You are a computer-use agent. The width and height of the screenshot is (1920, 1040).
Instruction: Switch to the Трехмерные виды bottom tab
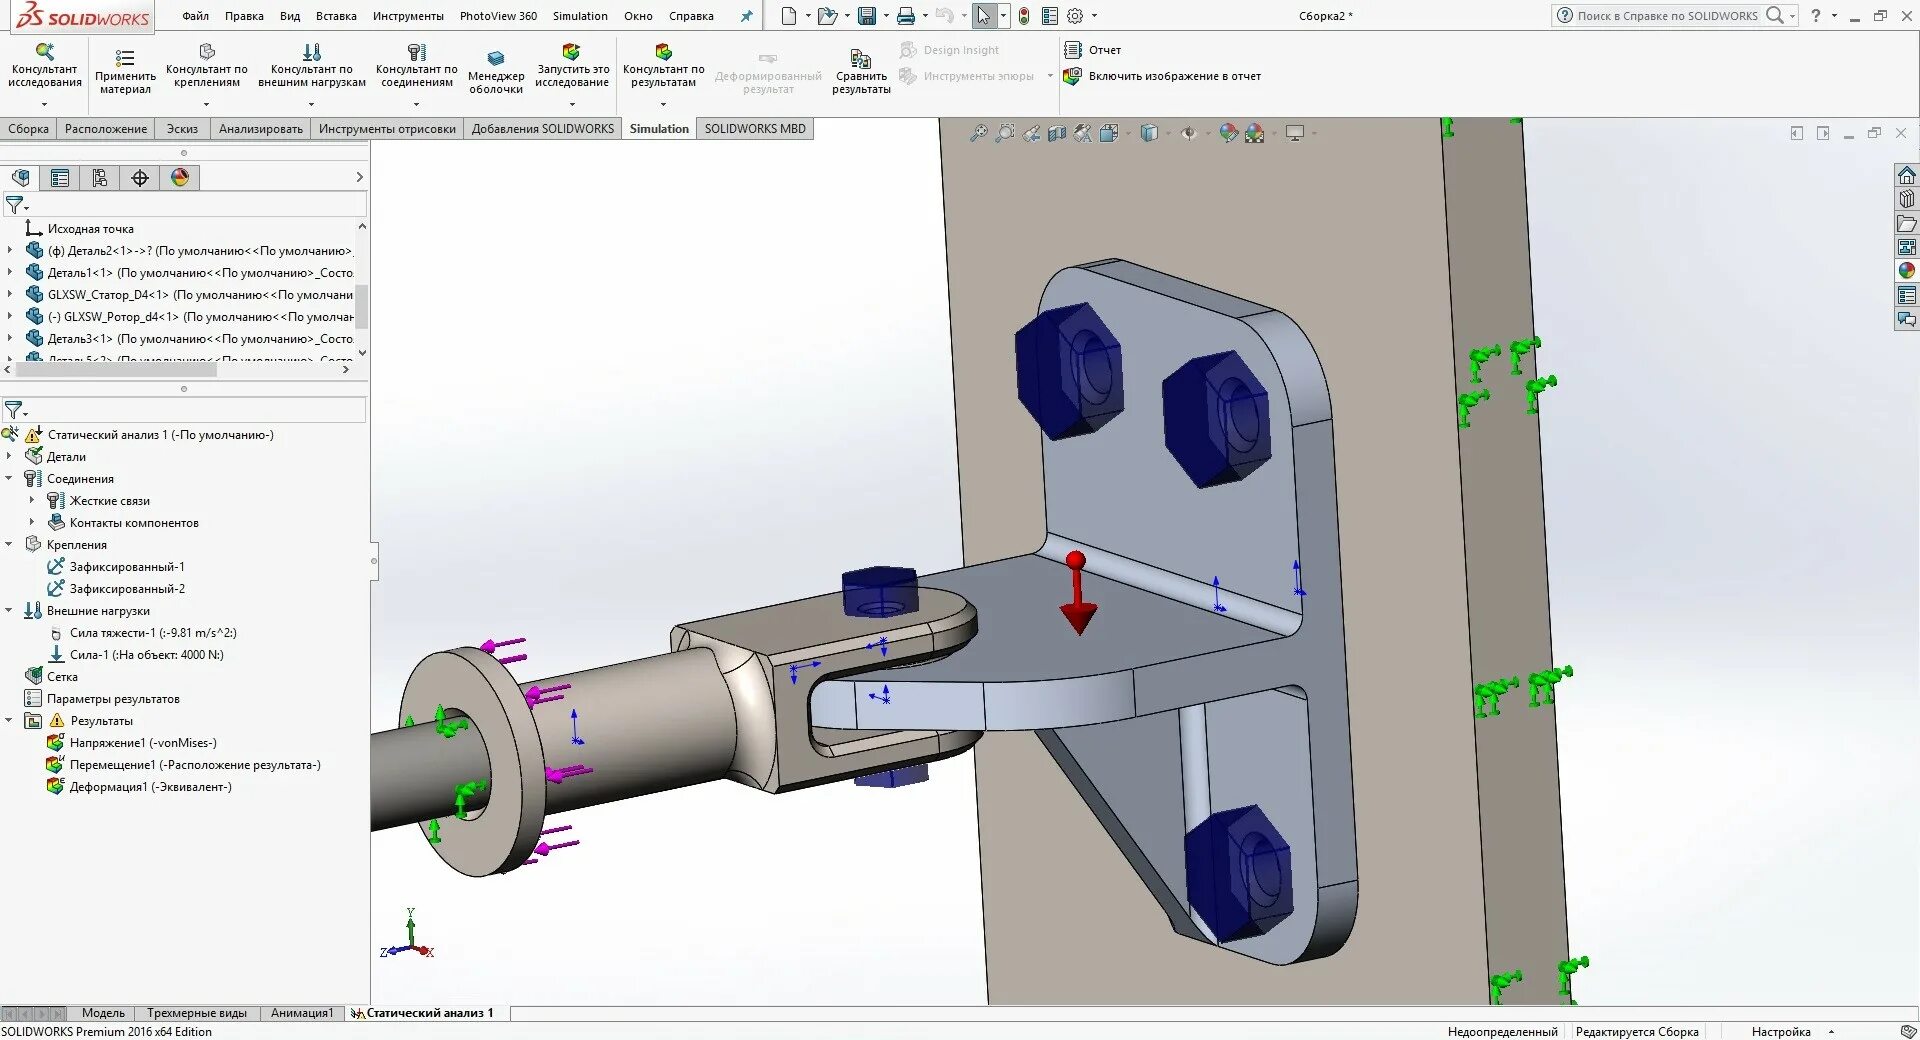pyautogui.click(x=197, y=1013)
